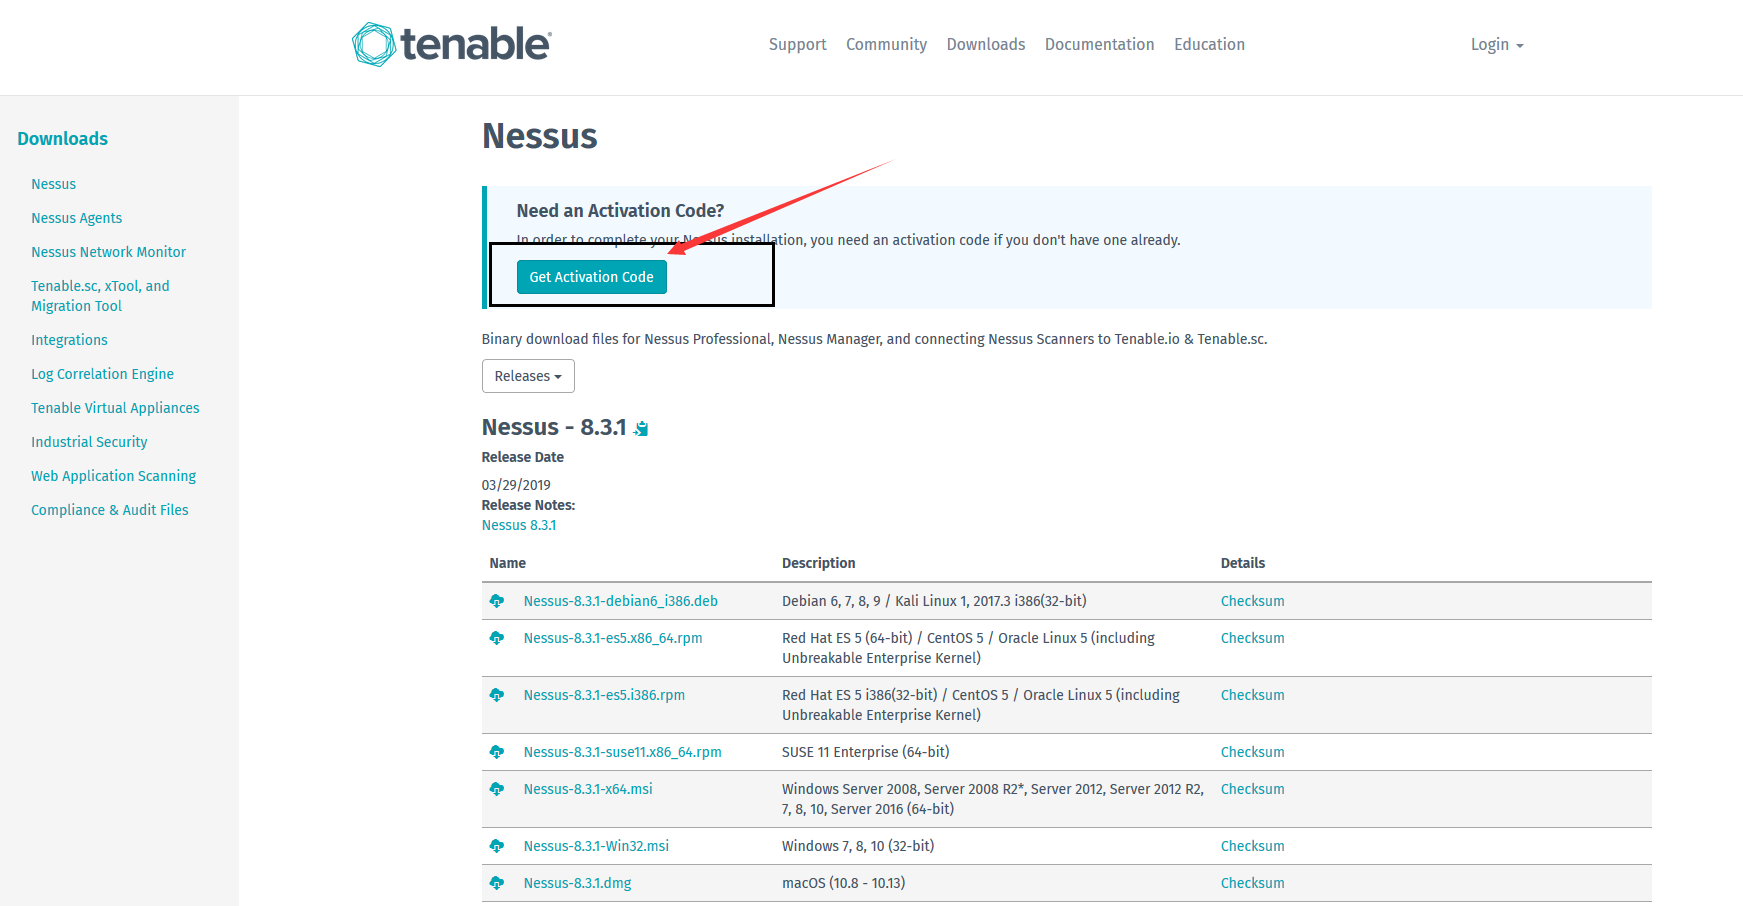View Checksum for Nessus-8.3.1-x64.msi
1743x906 pixels.
(x=1252, y=789)
